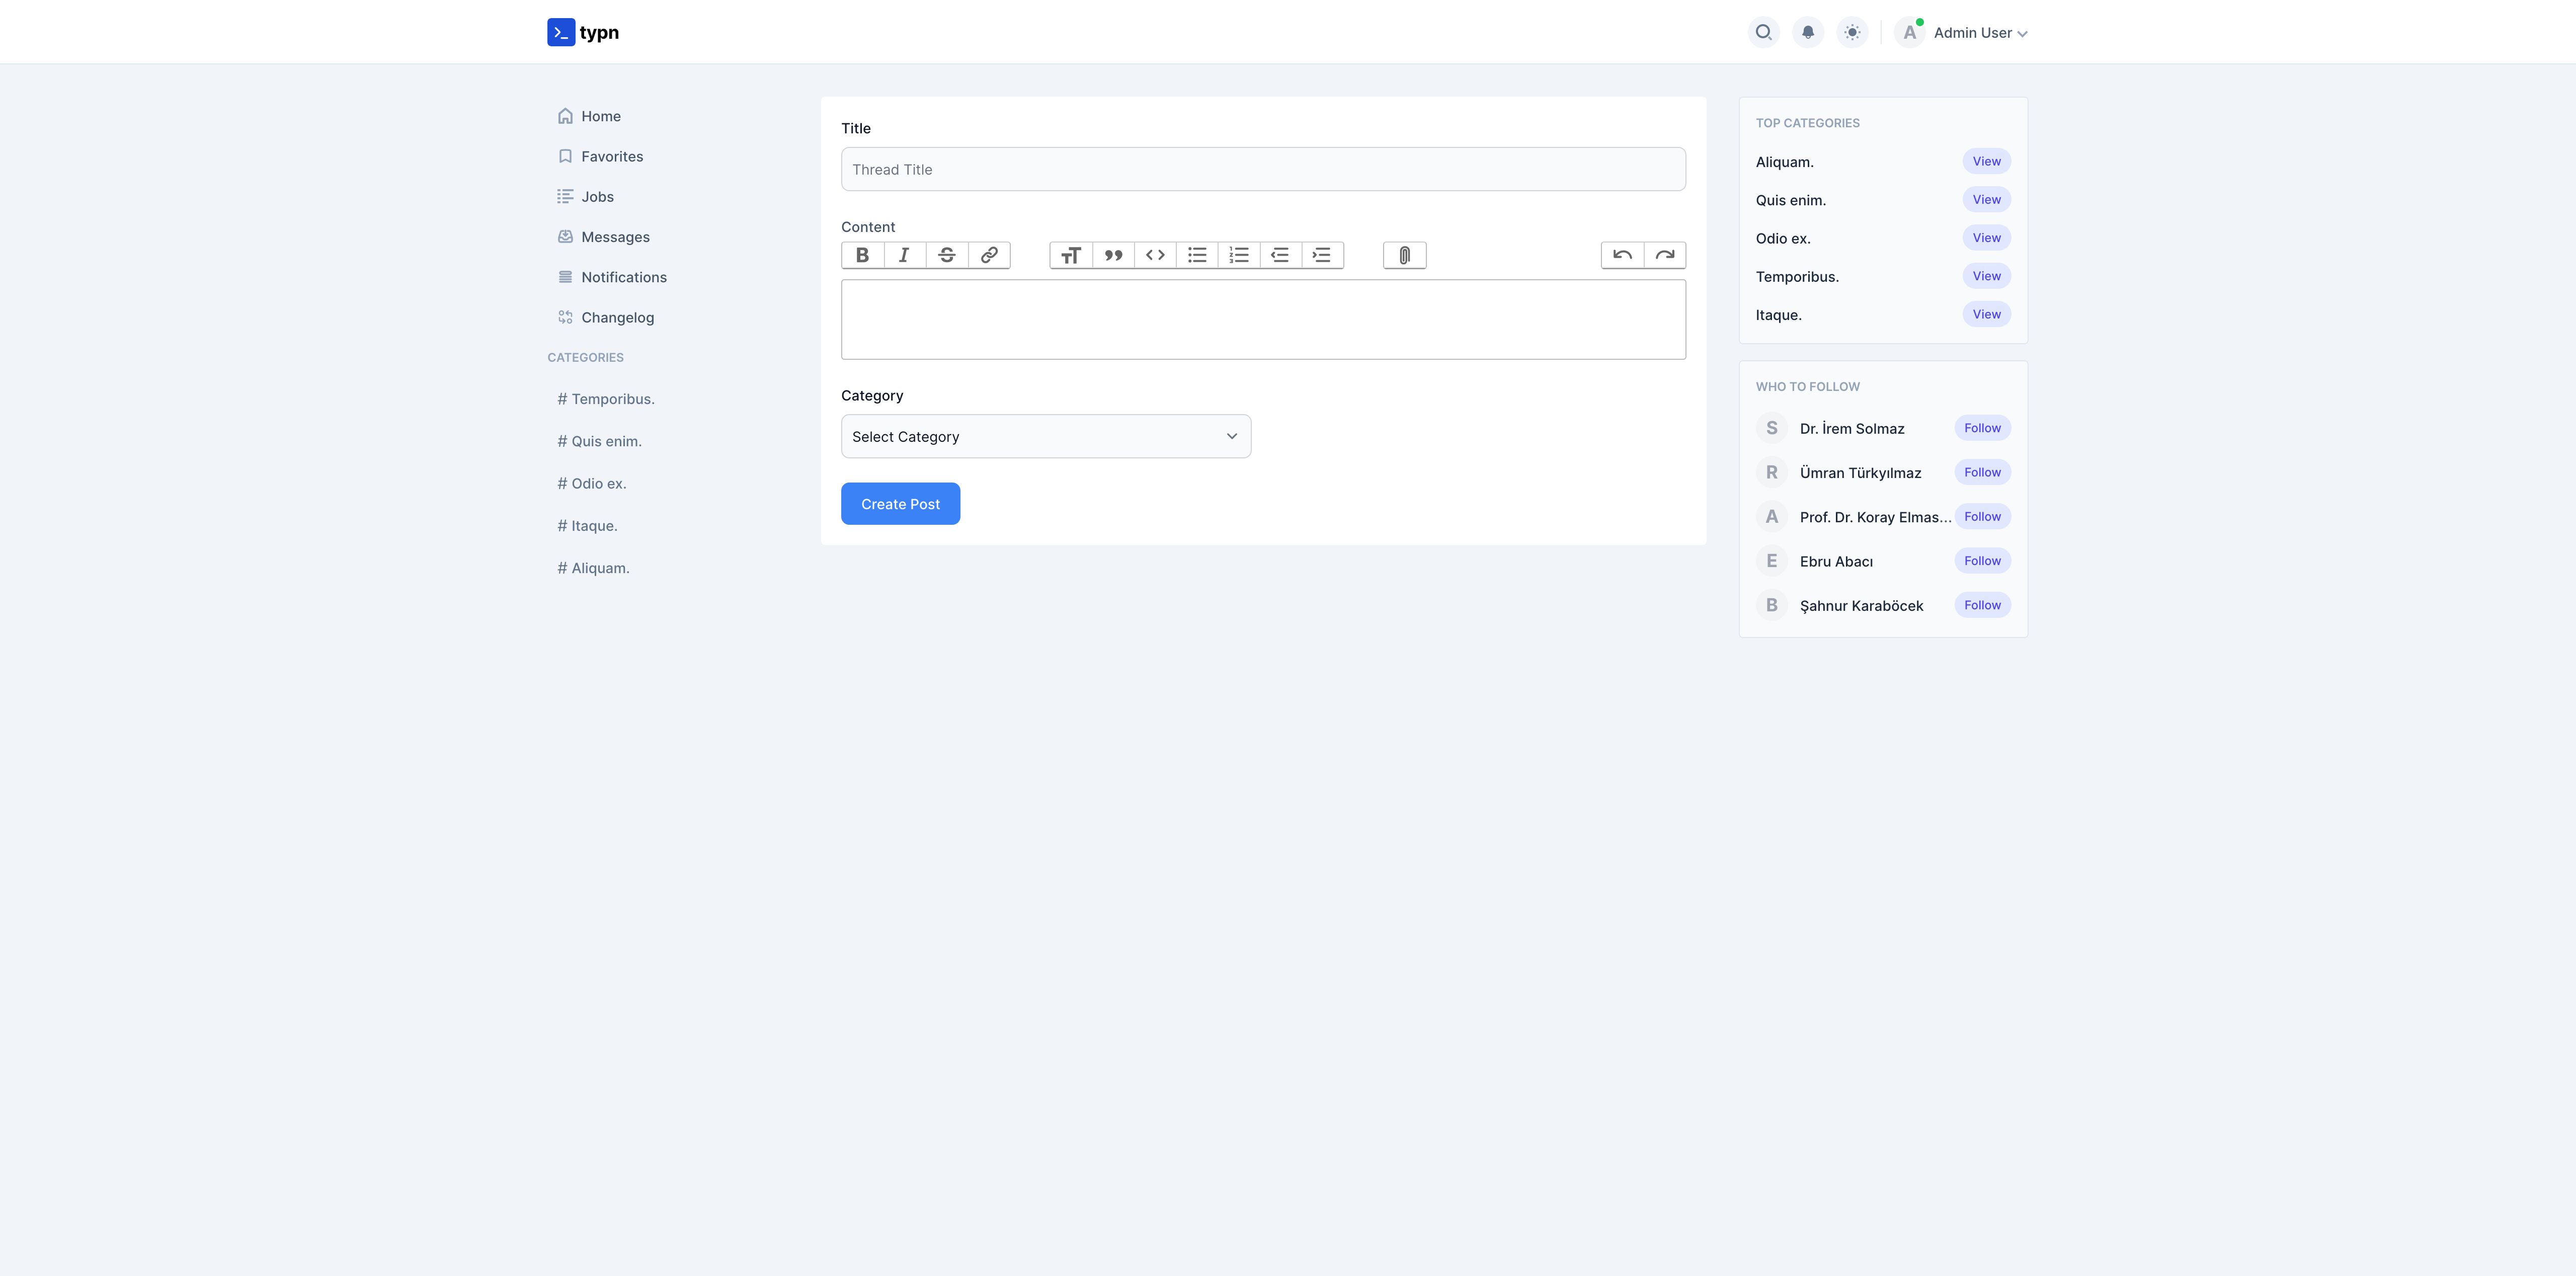Follow Ebru Abacı
2576x1276 pixels.
pyautogui.click(x=1981, y=561)
